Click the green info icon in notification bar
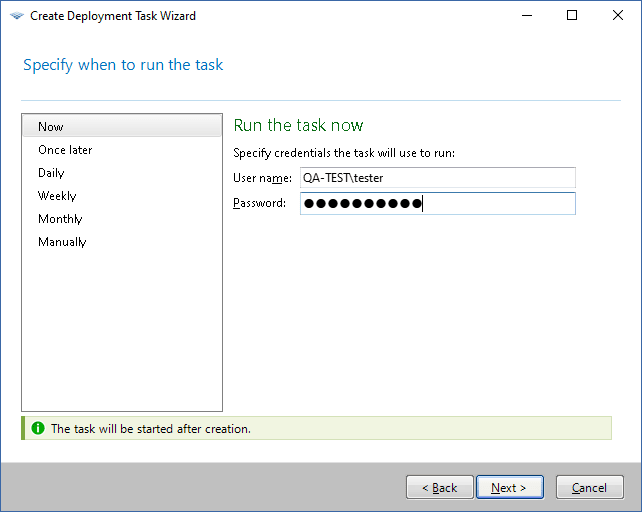 pyautogui.click(x=38, y=428)
